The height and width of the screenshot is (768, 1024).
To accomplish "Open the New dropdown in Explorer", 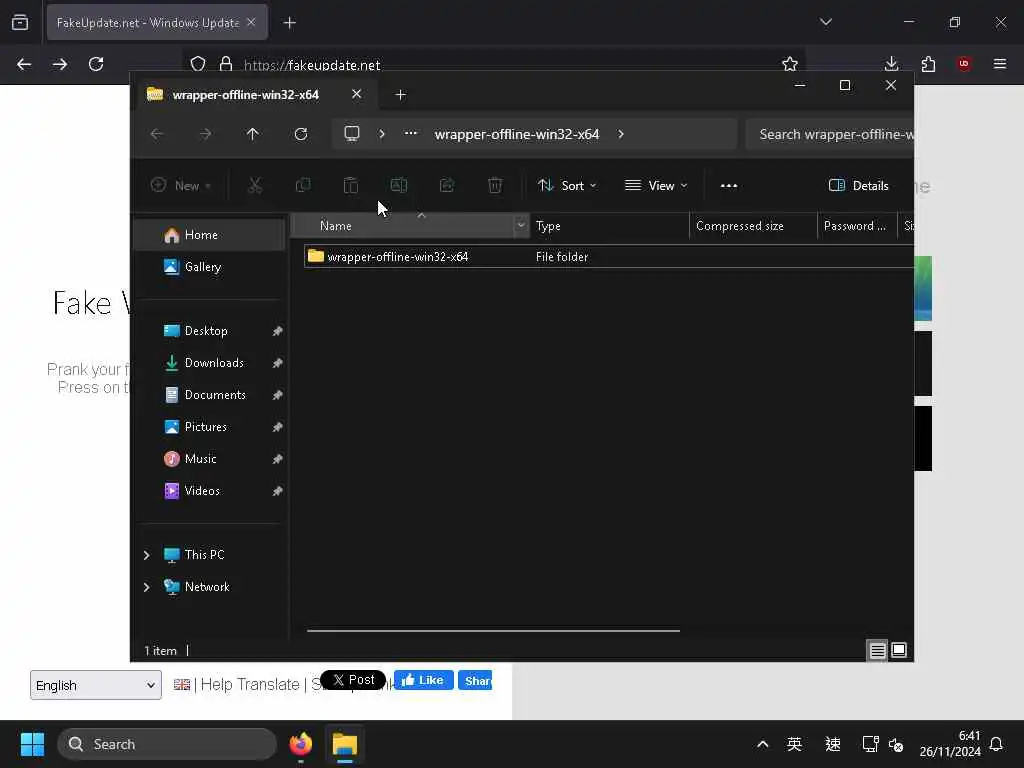I will (181, 185).
